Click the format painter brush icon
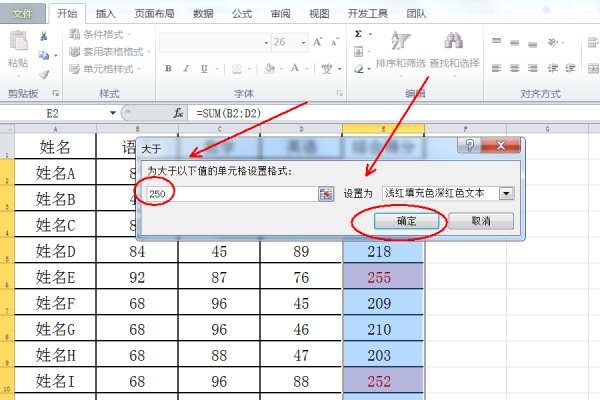This screenshot has width=600, height=400. pyautogui.click(x=44, y=73)
